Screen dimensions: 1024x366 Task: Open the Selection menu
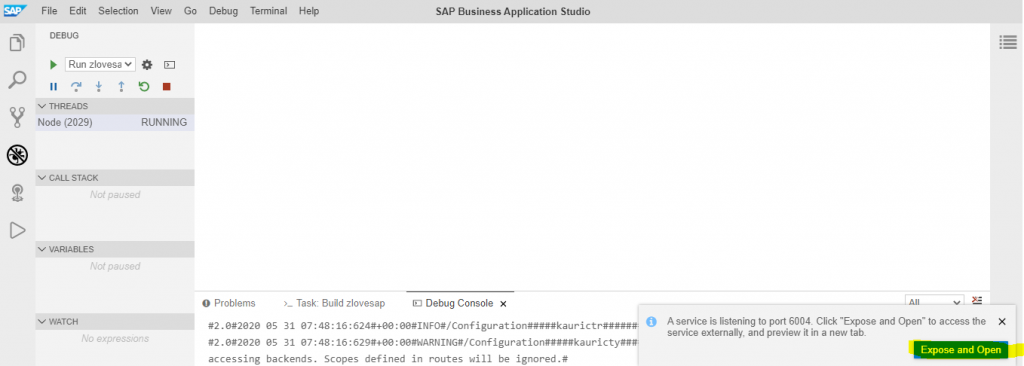click(118, 11)
